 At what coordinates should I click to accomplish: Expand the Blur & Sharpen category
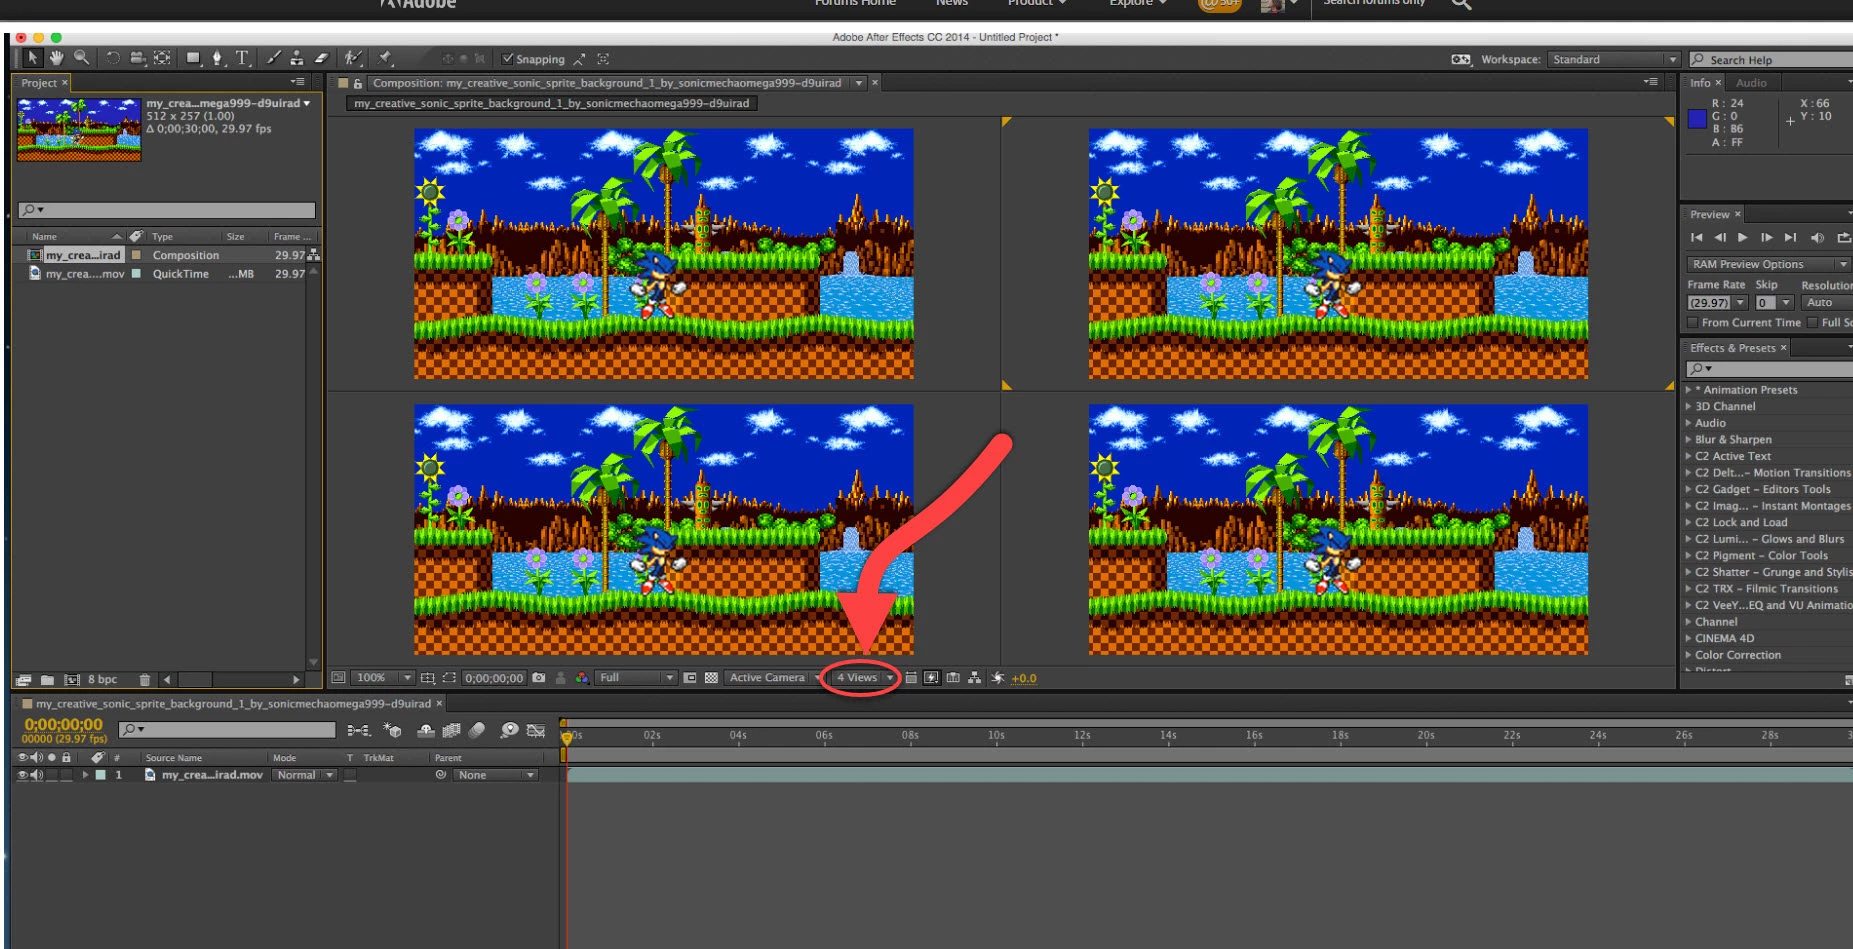click(x=1689, y=439)
